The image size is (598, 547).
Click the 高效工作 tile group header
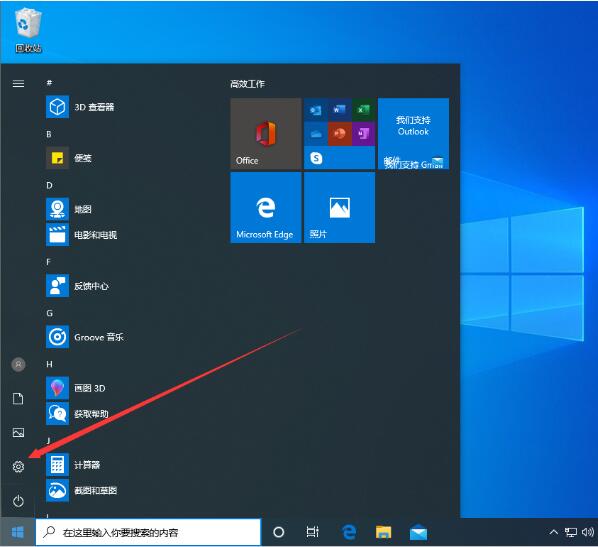point(247,84)
